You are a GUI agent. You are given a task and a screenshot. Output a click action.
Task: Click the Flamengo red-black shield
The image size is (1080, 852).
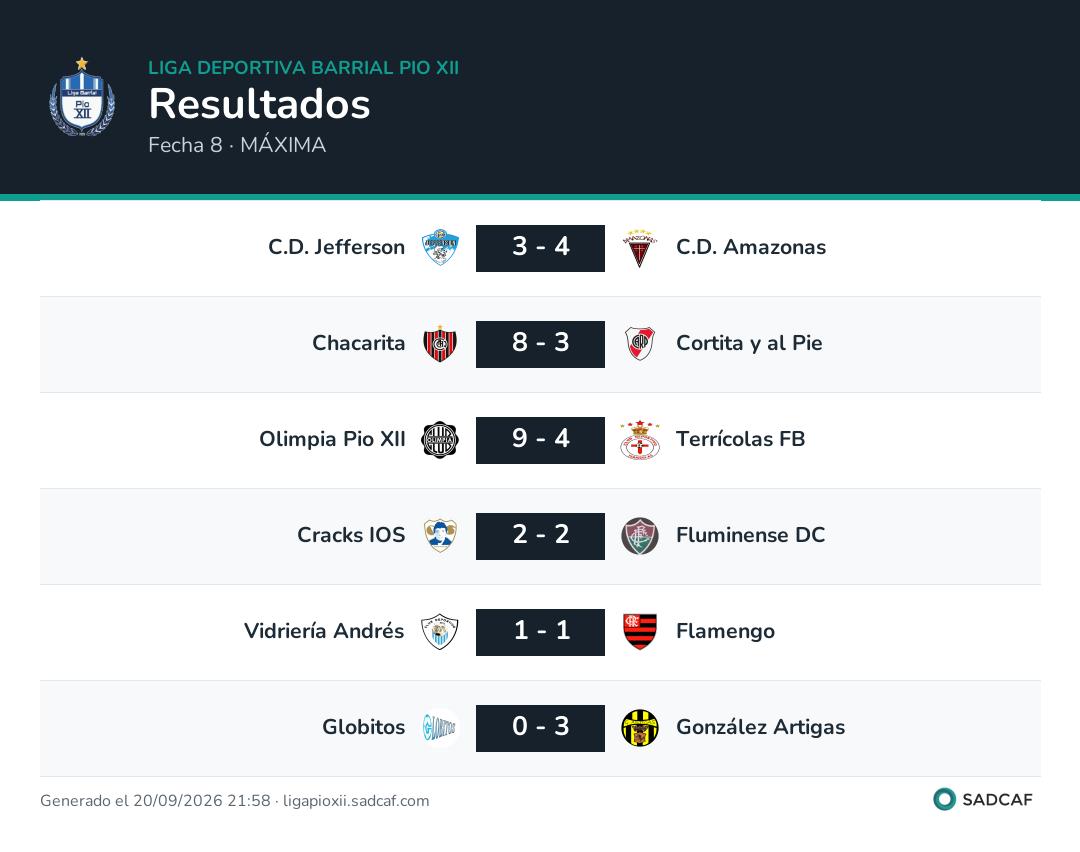[640, 632]
